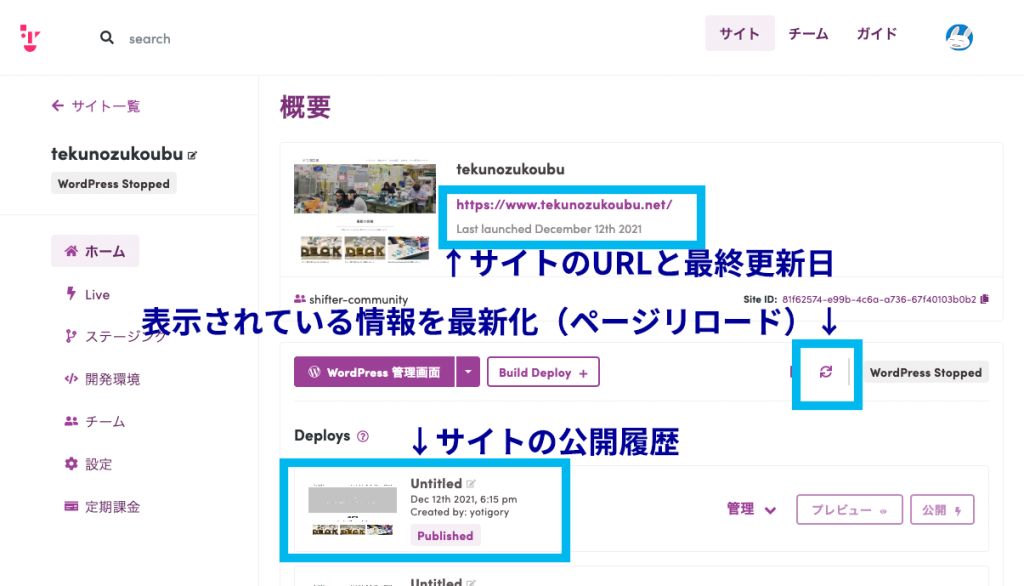The image size is (1024, 586).
Task: Open 定期課金 in the sidebar
Action: pyautogui.click(x=102, y=506)
